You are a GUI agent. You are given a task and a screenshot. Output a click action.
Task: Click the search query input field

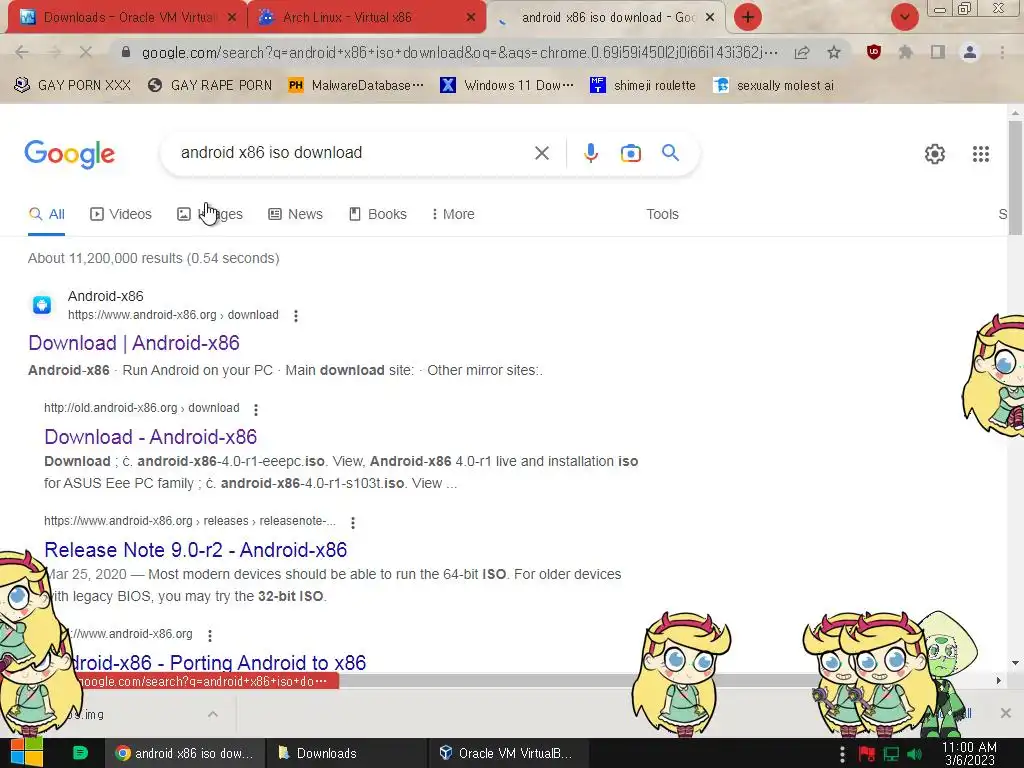(353, 153)
